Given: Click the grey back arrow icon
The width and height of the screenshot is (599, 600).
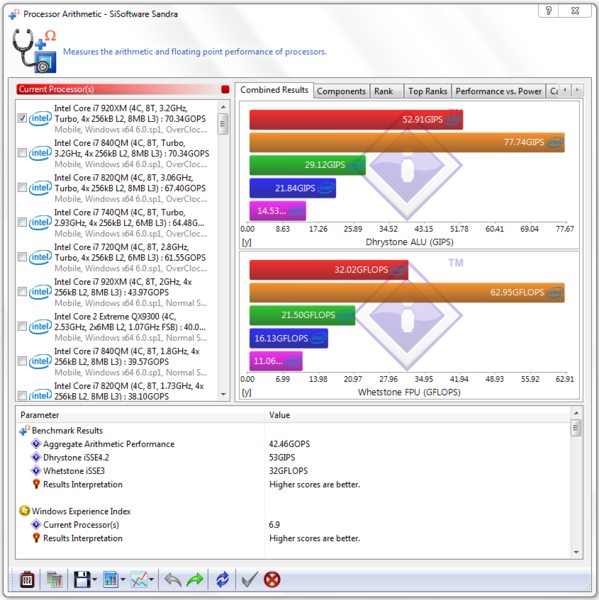Looking at the screenshot, I should click(173, 580).
